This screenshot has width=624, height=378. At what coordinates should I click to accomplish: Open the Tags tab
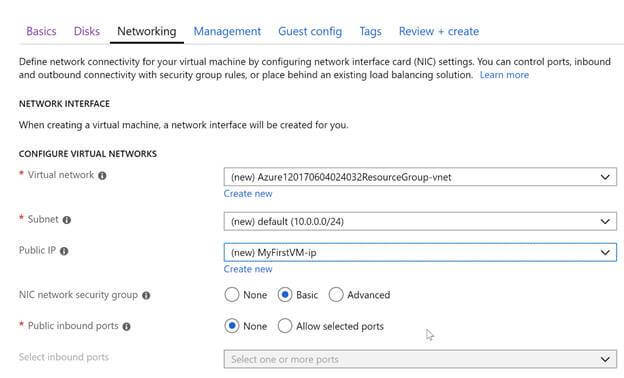point(370,31)
